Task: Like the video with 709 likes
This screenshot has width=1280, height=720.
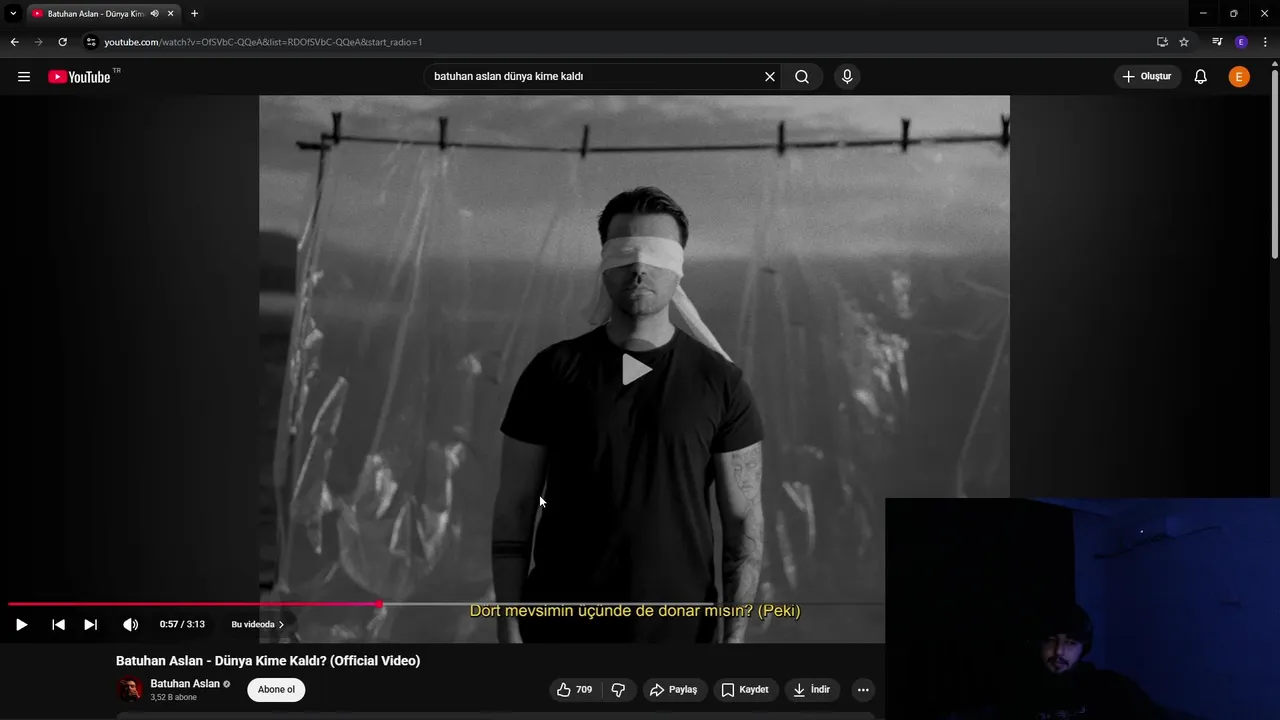Action: [575, 690]
